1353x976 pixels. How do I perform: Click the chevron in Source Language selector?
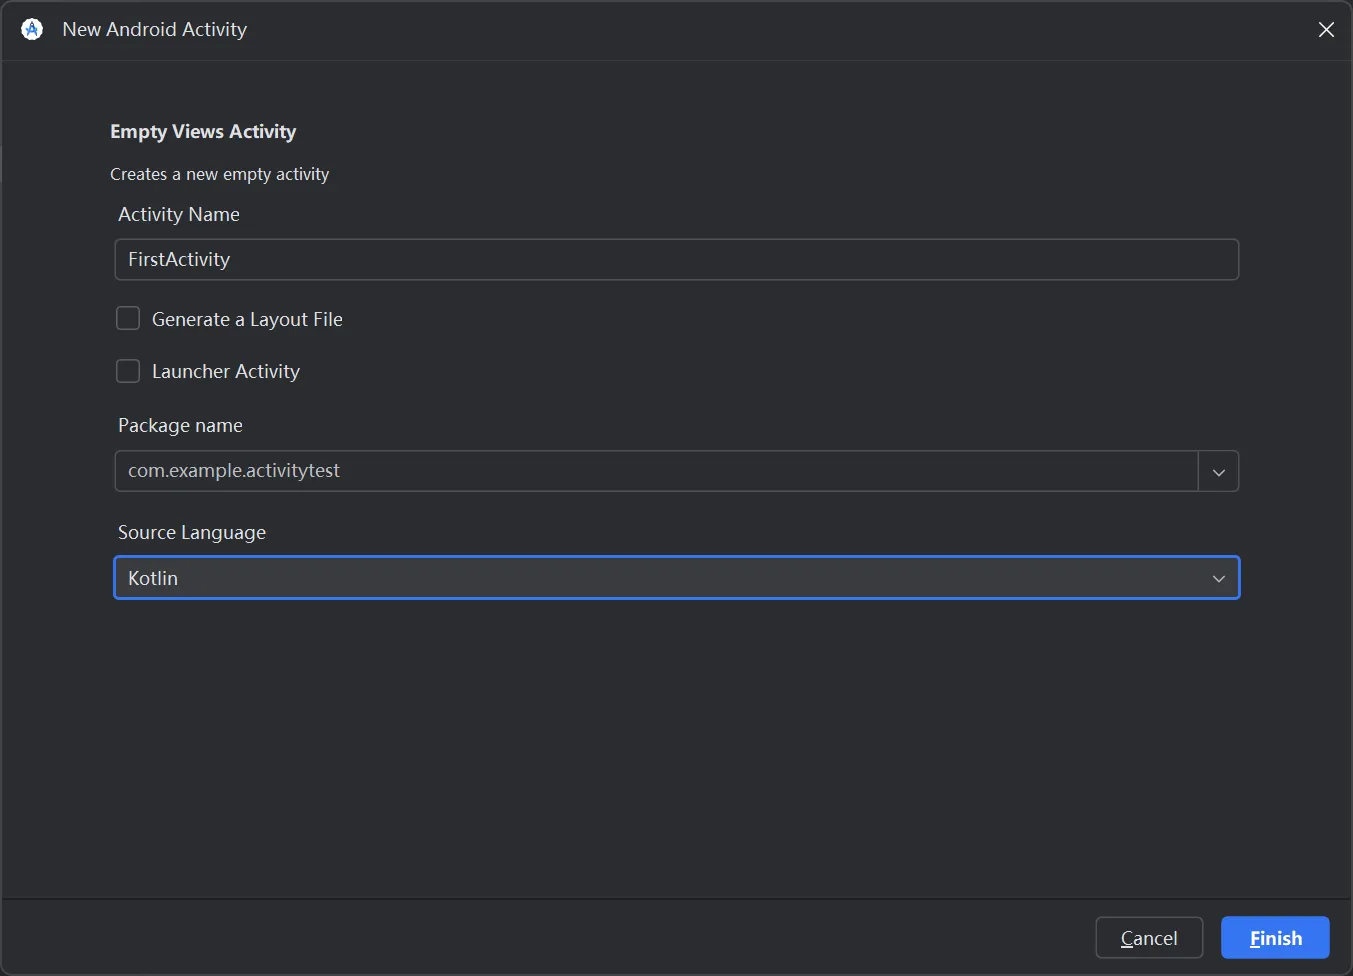(x=1218, y=579)
